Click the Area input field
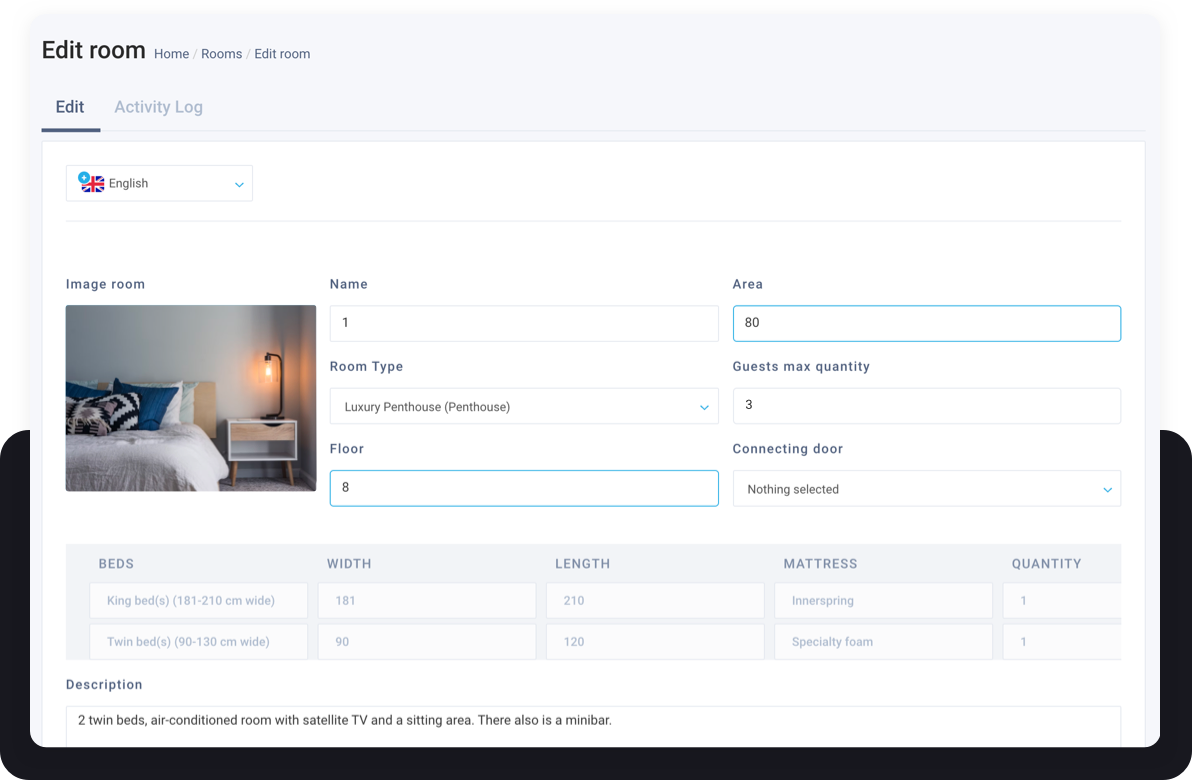The image size is (1192, 780). coord(926,323)
